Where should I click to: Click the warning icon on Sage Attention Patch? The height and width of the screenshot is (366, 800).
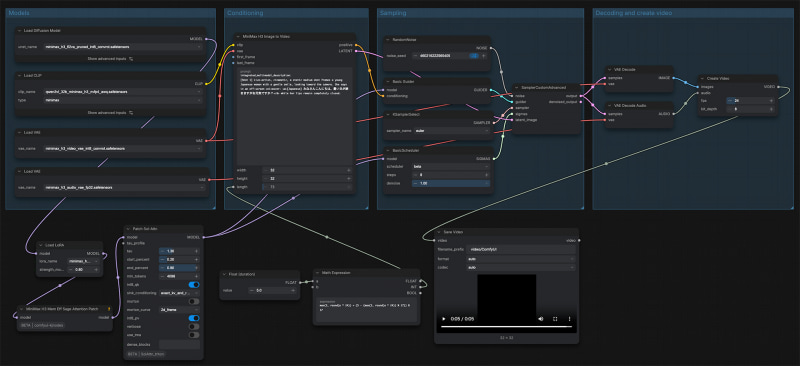pyautogui.click(x=109, y=308)
